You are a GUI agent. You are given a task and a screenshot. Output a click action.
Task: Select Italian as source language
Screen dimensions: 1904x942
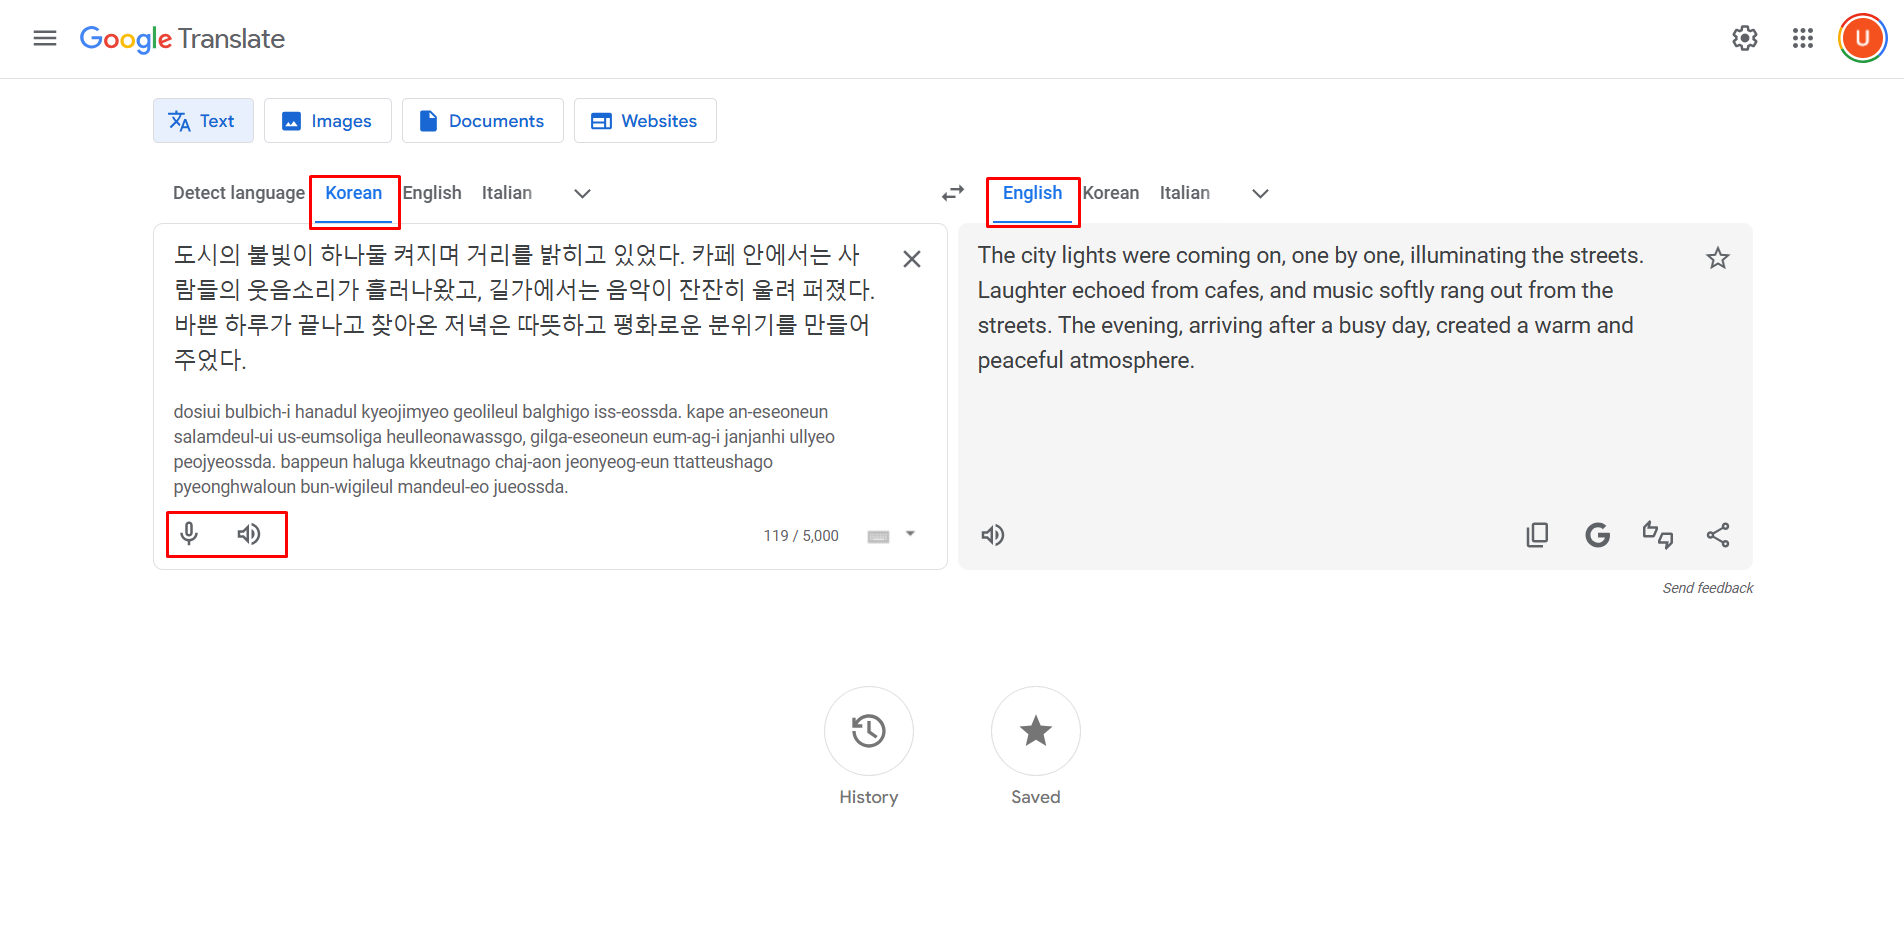pyautogui.click(x=507, y=193)
